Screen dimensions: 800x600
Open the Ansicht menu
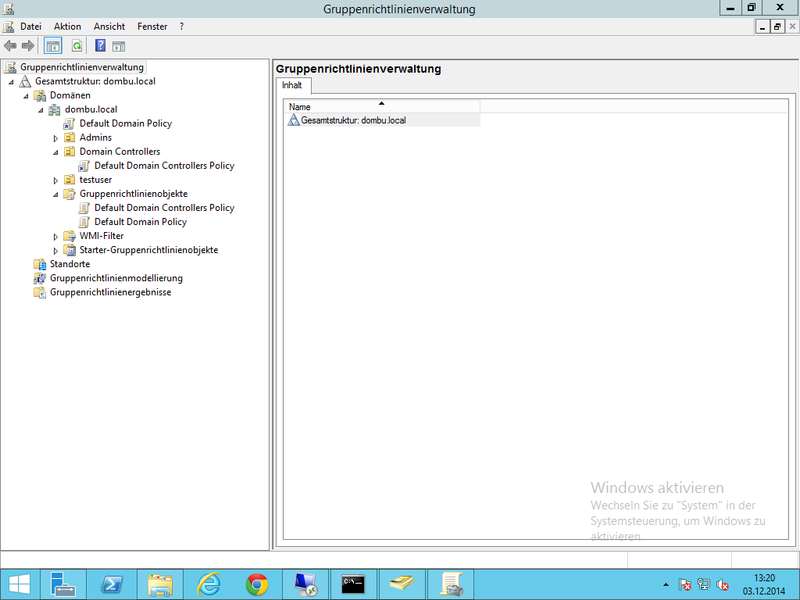point(109,27)
